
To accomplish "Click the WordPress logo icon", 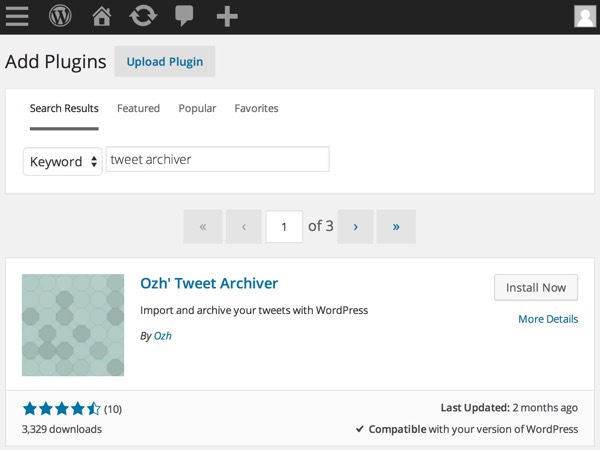I will coord(60,16).
